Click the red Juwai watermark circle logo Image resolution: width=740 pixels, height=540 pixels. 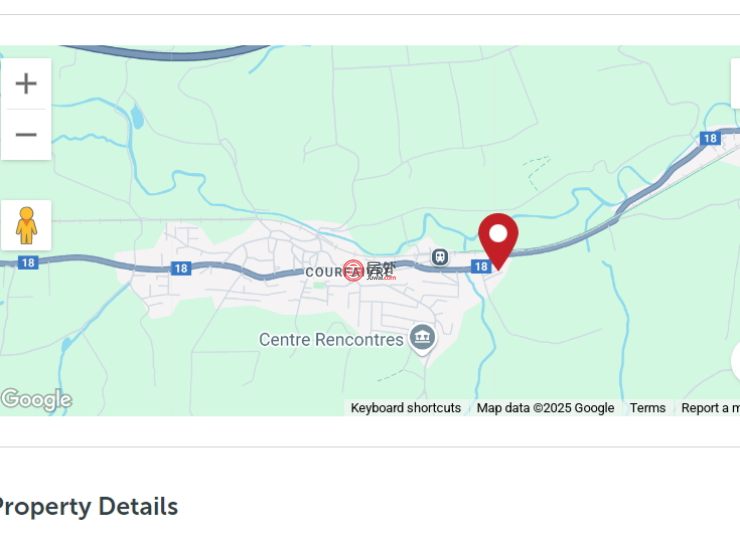pos(353,270)
